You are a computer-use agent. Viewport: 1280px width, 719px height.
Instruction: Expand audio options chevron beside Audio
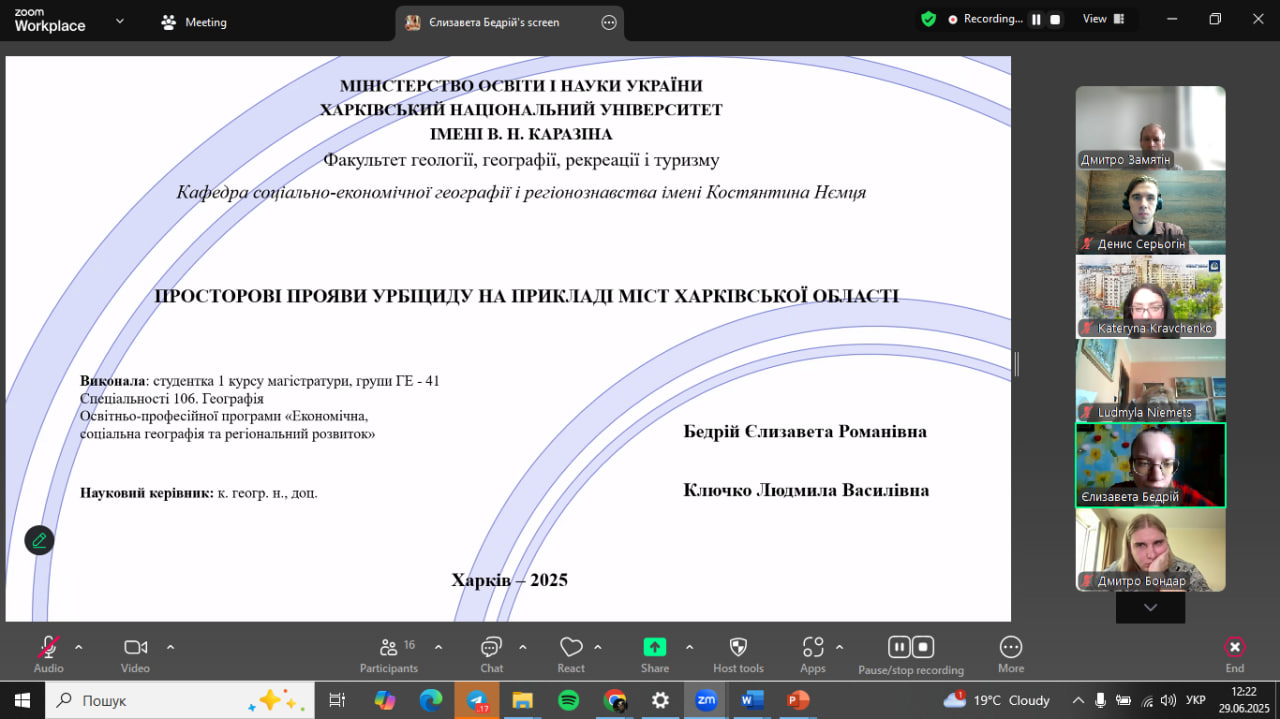click(79, 647)
